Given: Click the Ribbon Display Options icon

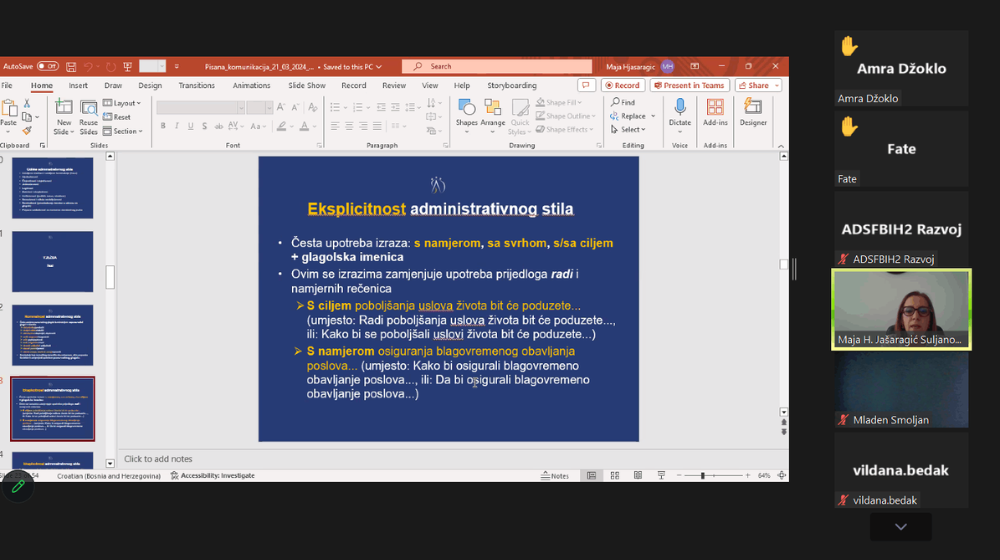Looking at the screenshot, I should (695, 66).
